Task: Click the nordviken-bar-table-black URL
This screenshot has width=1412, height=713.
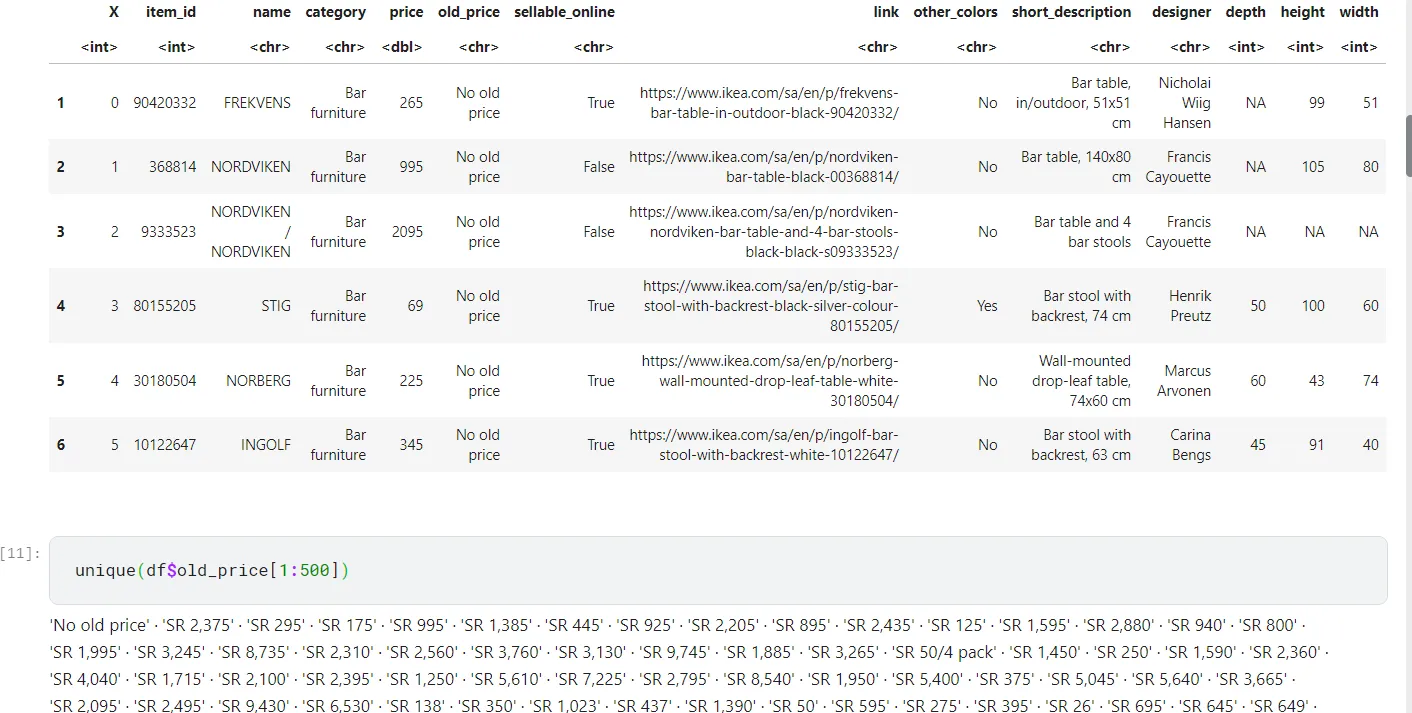Action: click(764, 167)
